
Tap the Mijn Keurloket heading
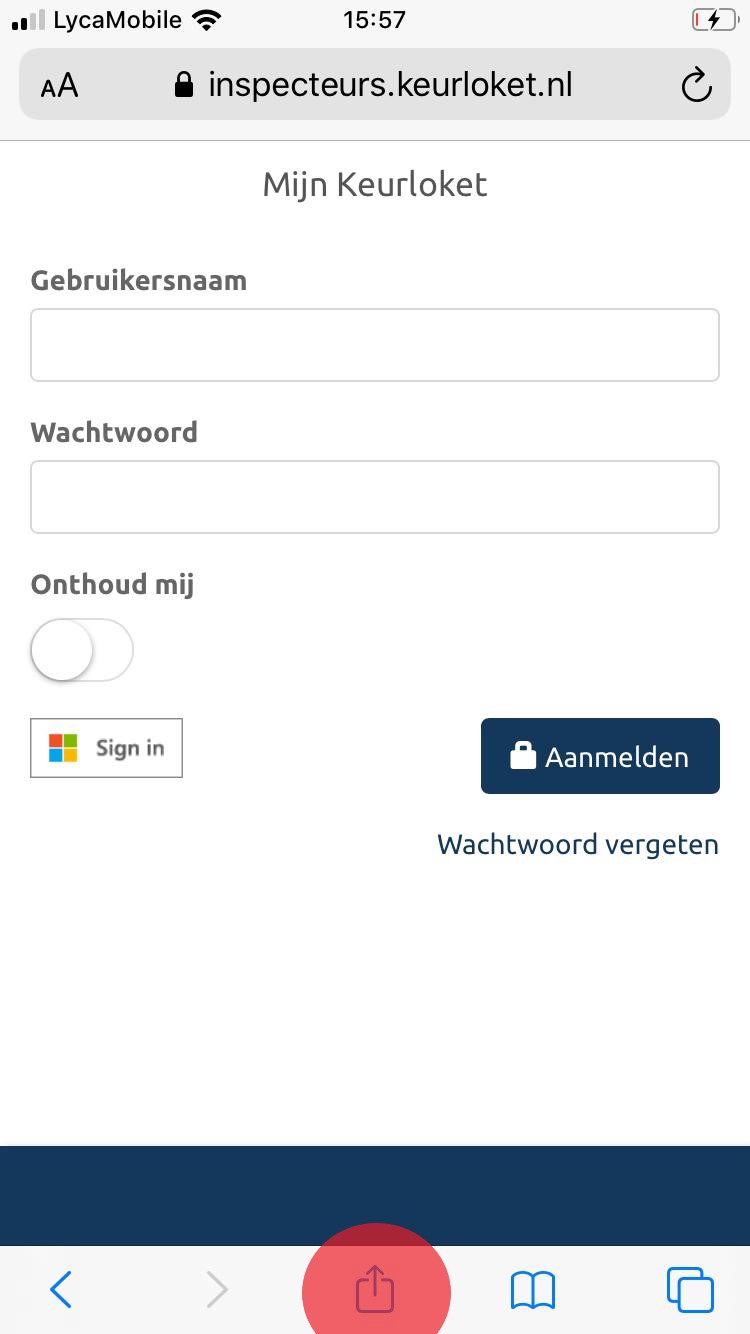click(x=375, y=184)
